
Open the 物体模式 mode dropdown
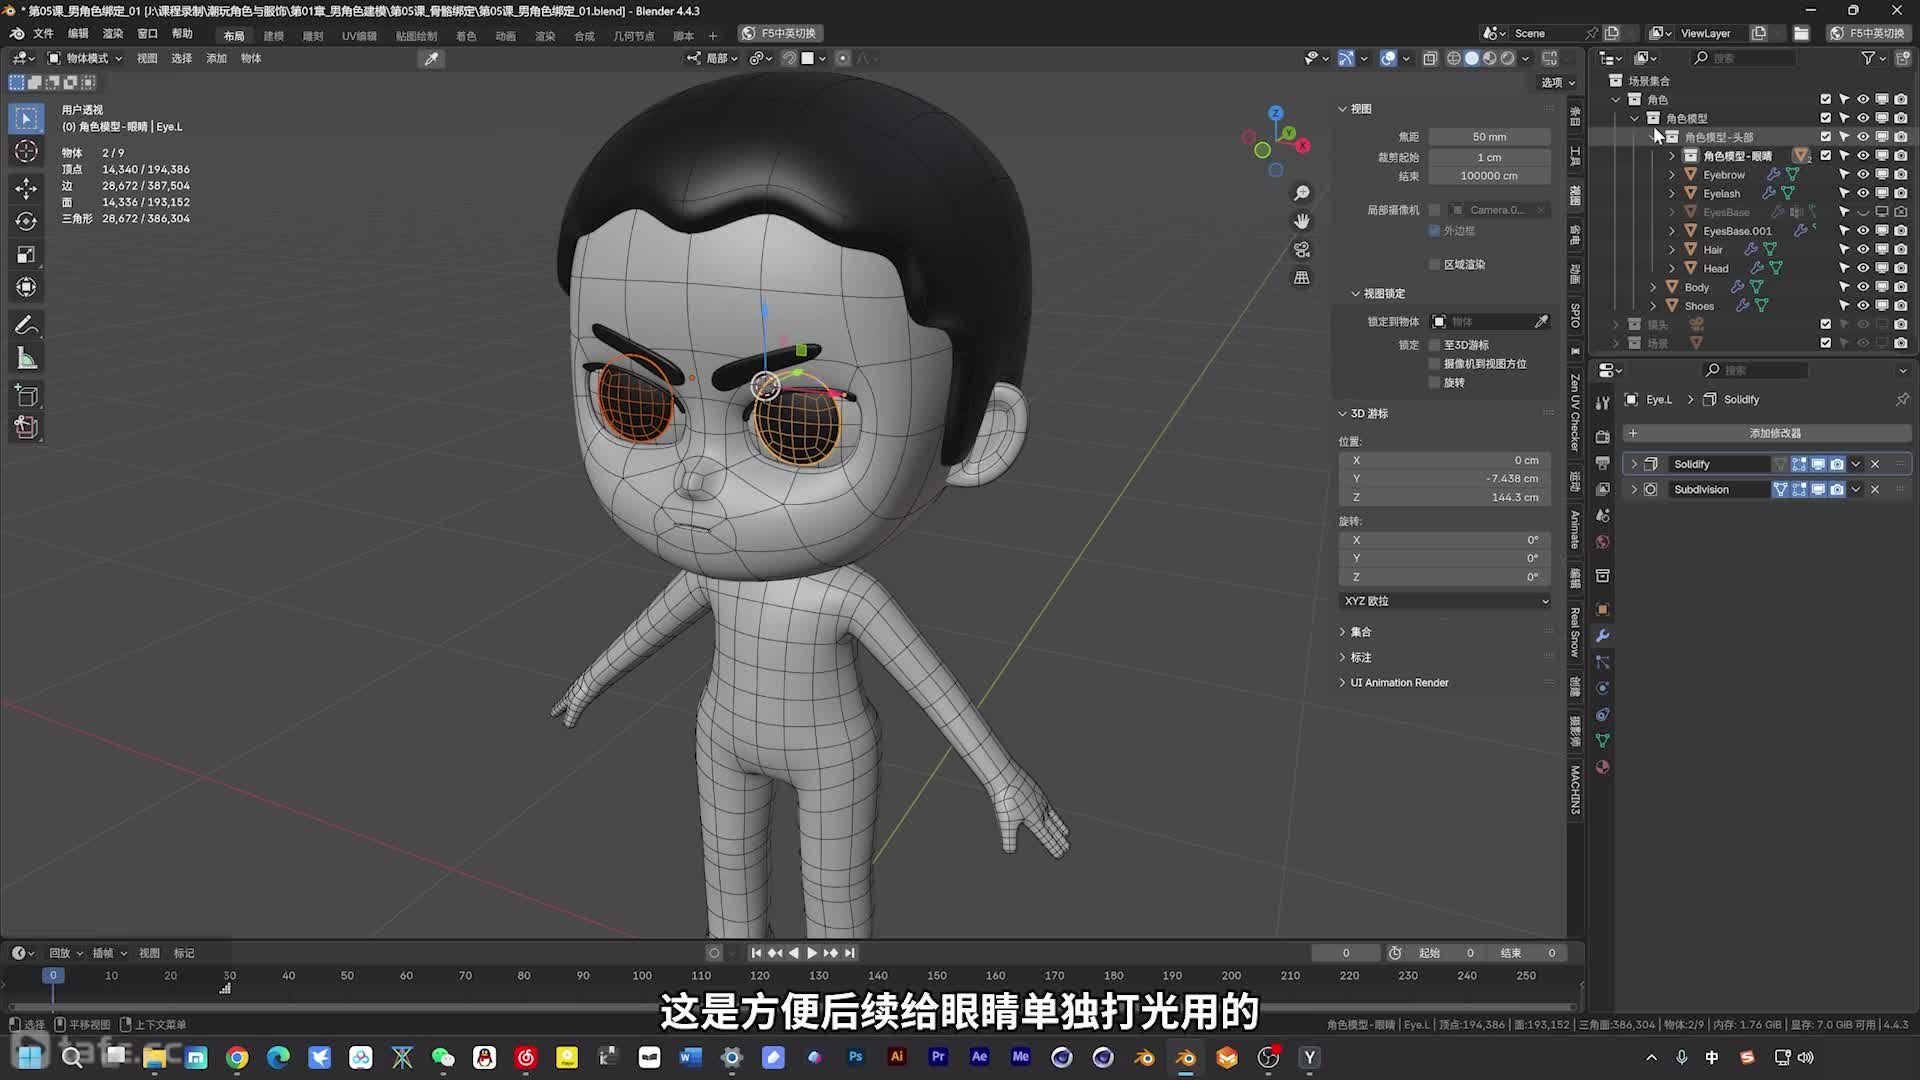[85, 59]
